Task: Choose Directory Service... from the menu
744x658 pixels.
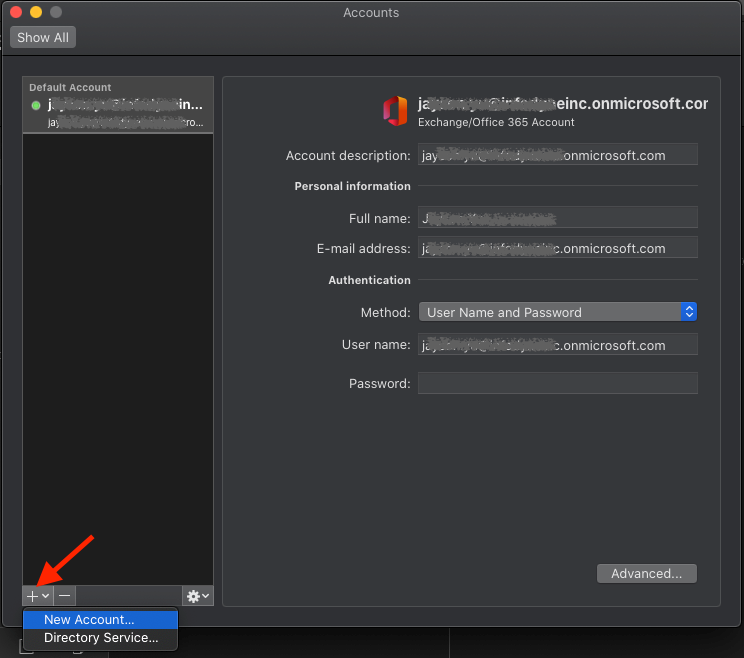Action: 101,638
